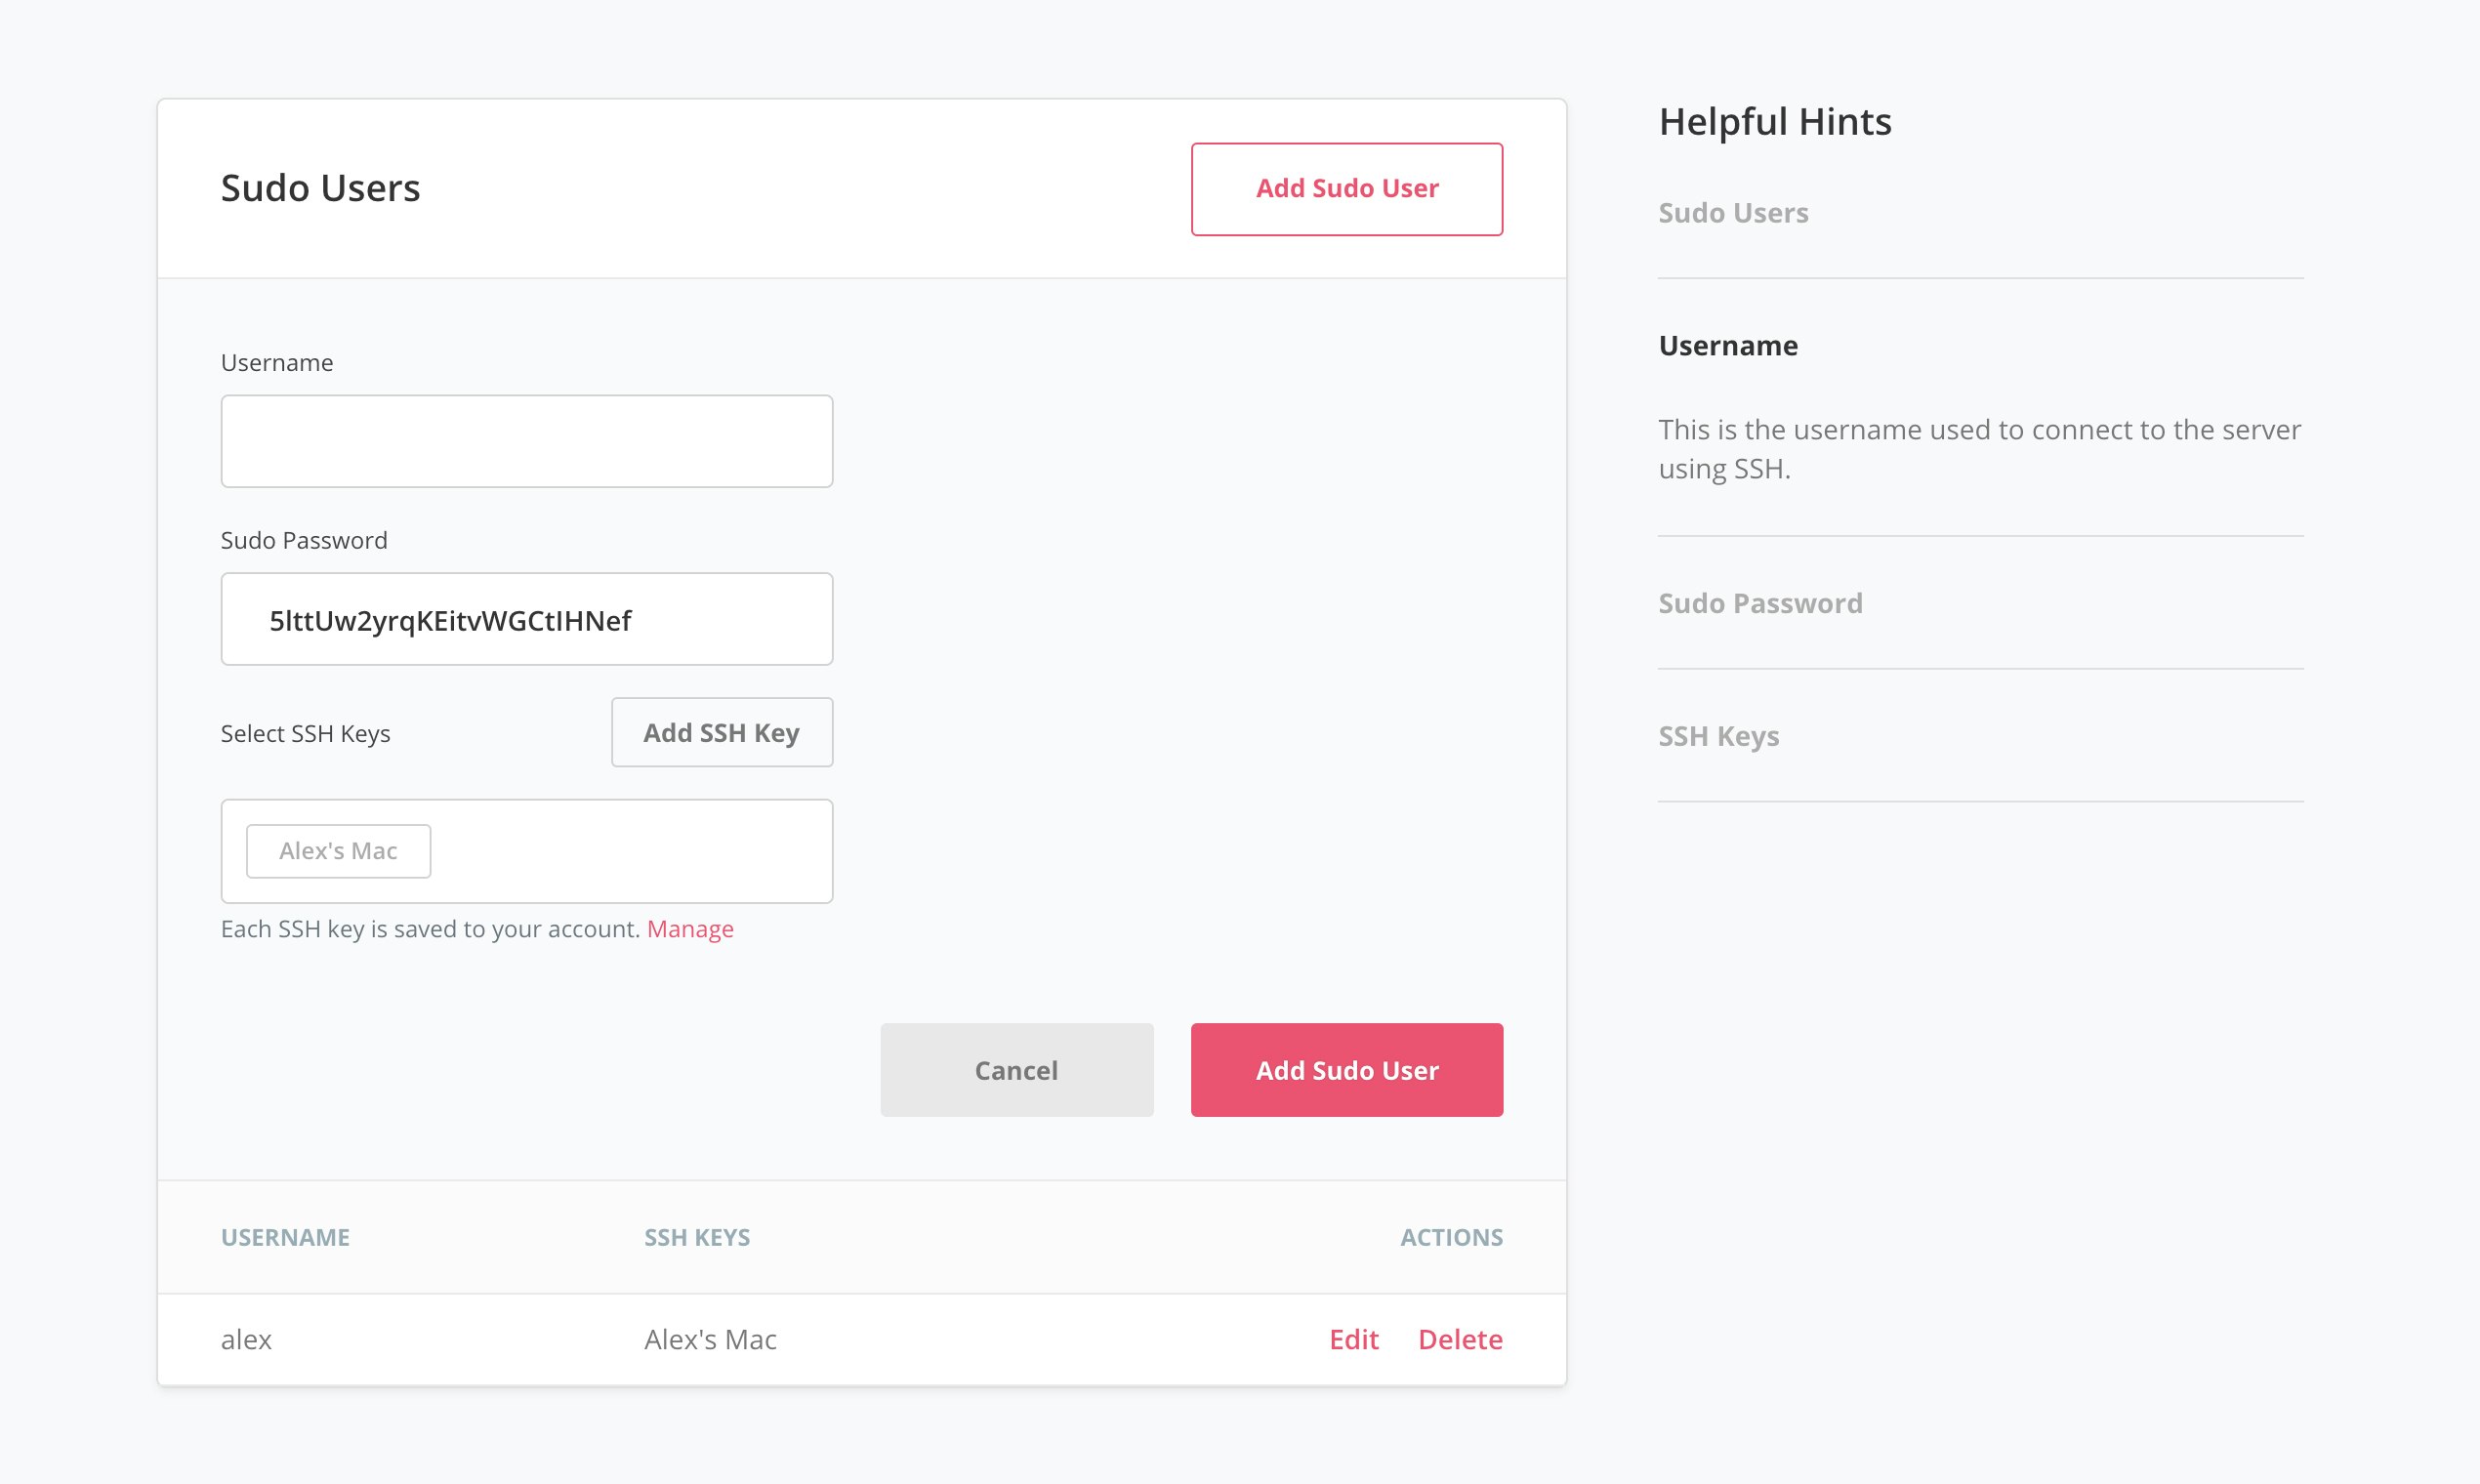Click the Helpful Hints heading

[1775, 120]
